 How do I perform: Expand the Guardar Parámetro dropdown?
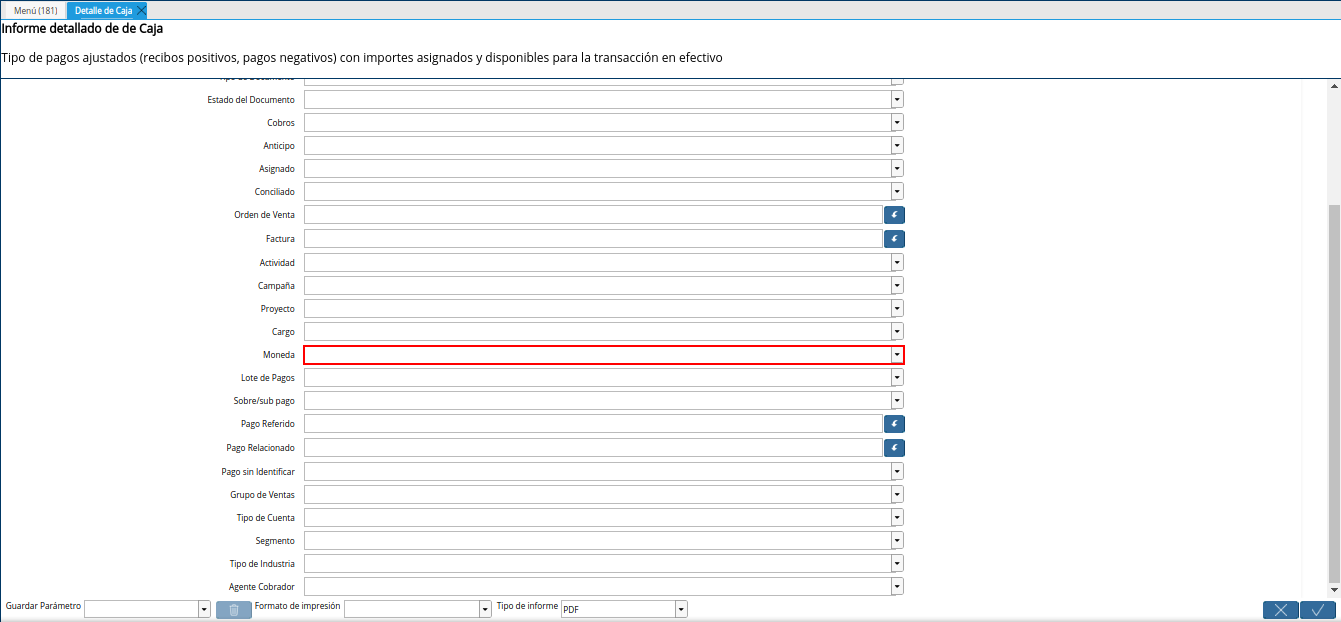tap(202, 608)
